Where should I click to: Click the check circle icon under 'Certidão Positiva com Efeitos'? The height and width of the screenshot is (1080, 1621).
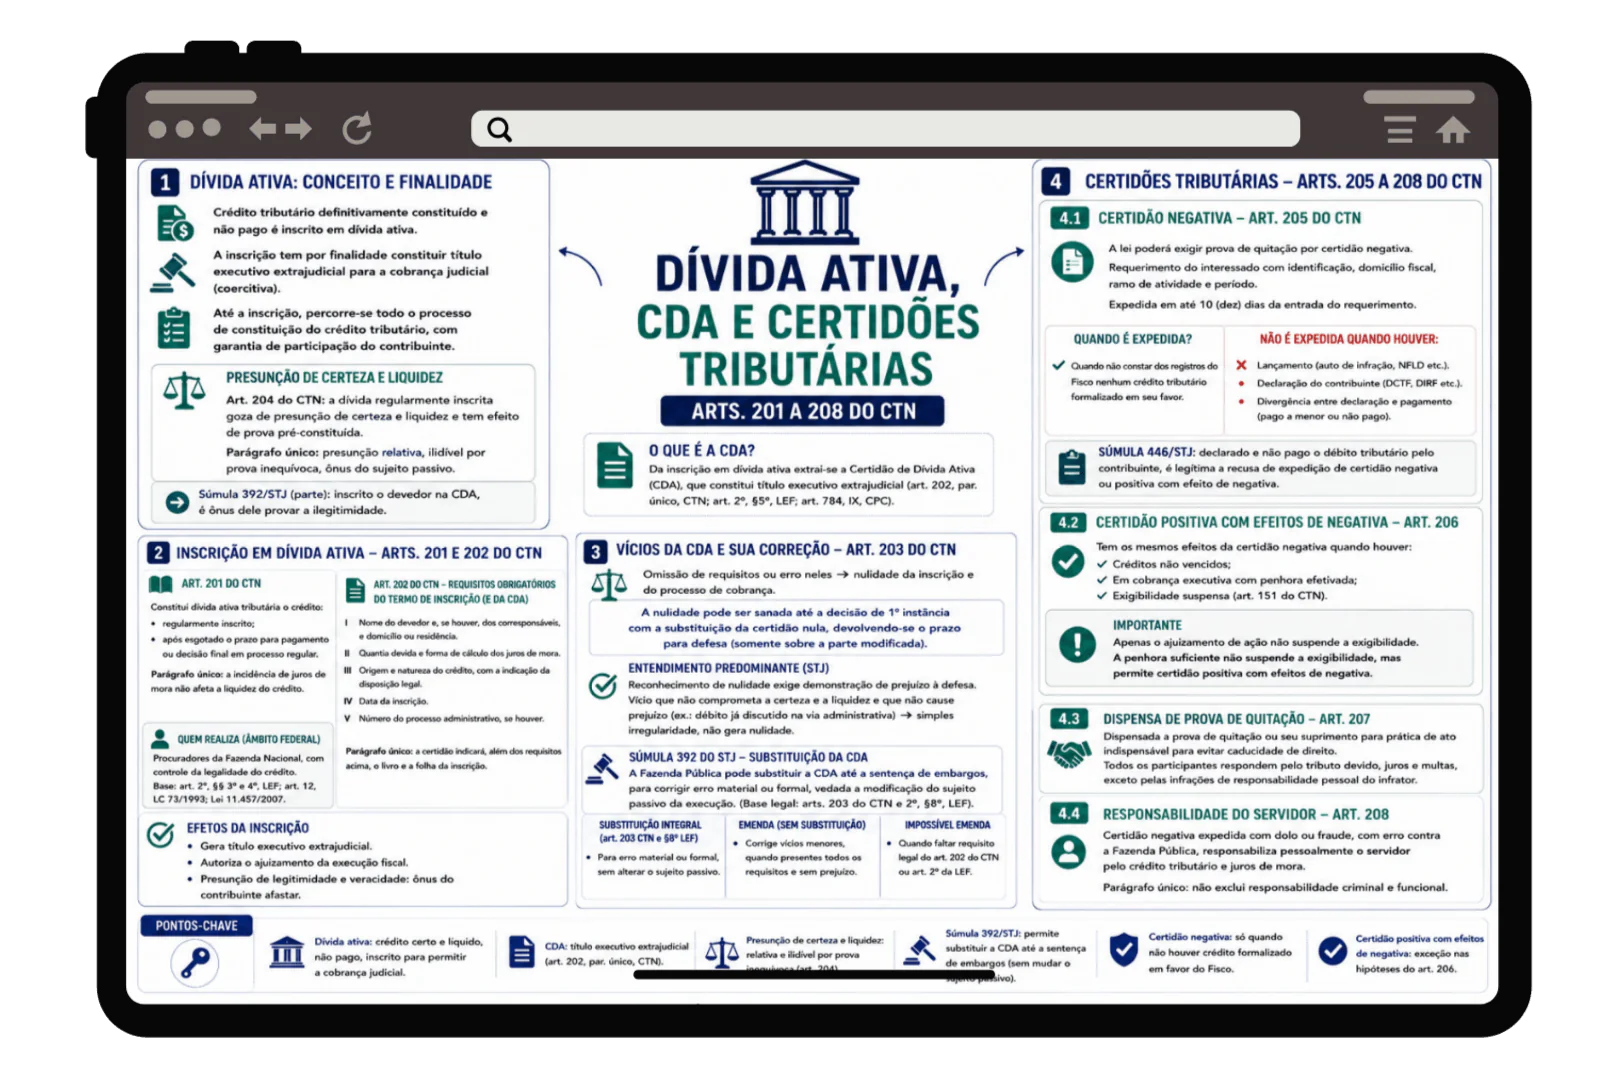(x=1068, y=561)
